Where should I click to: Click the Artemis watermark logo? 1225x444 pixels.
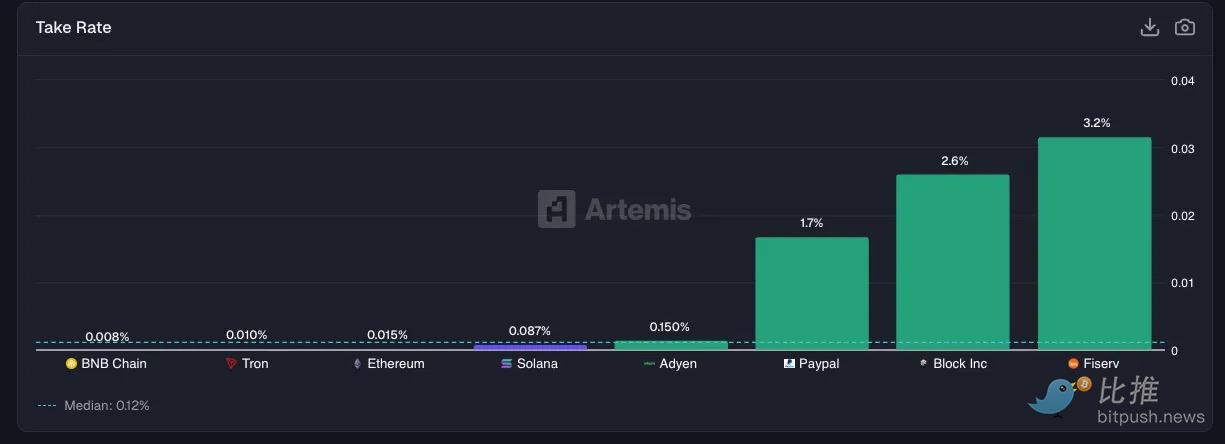click(614, 209)
